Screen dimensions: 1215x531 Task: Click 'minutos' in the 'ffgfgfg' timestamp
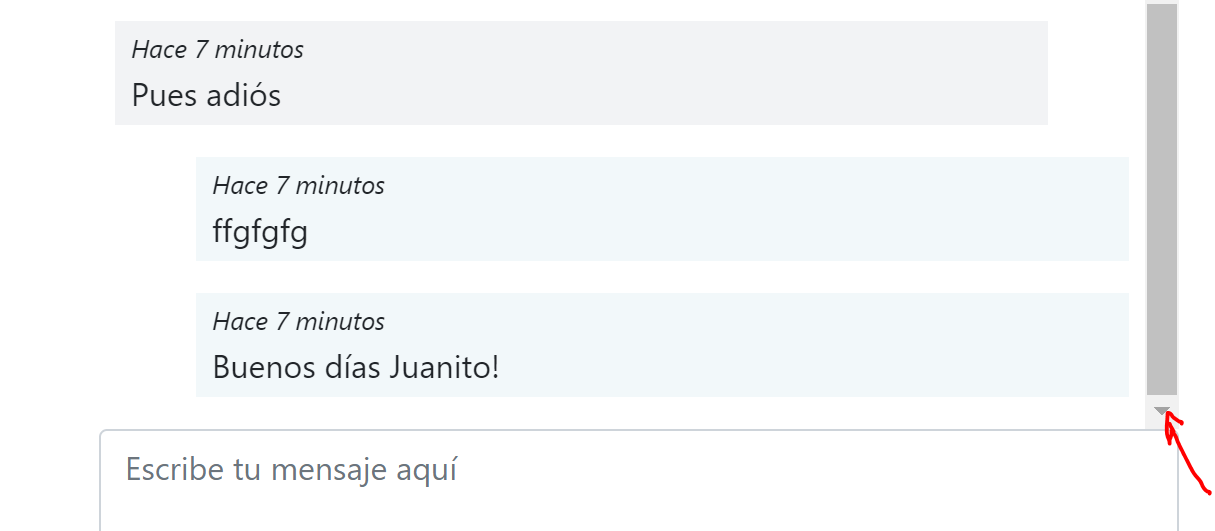340,185
